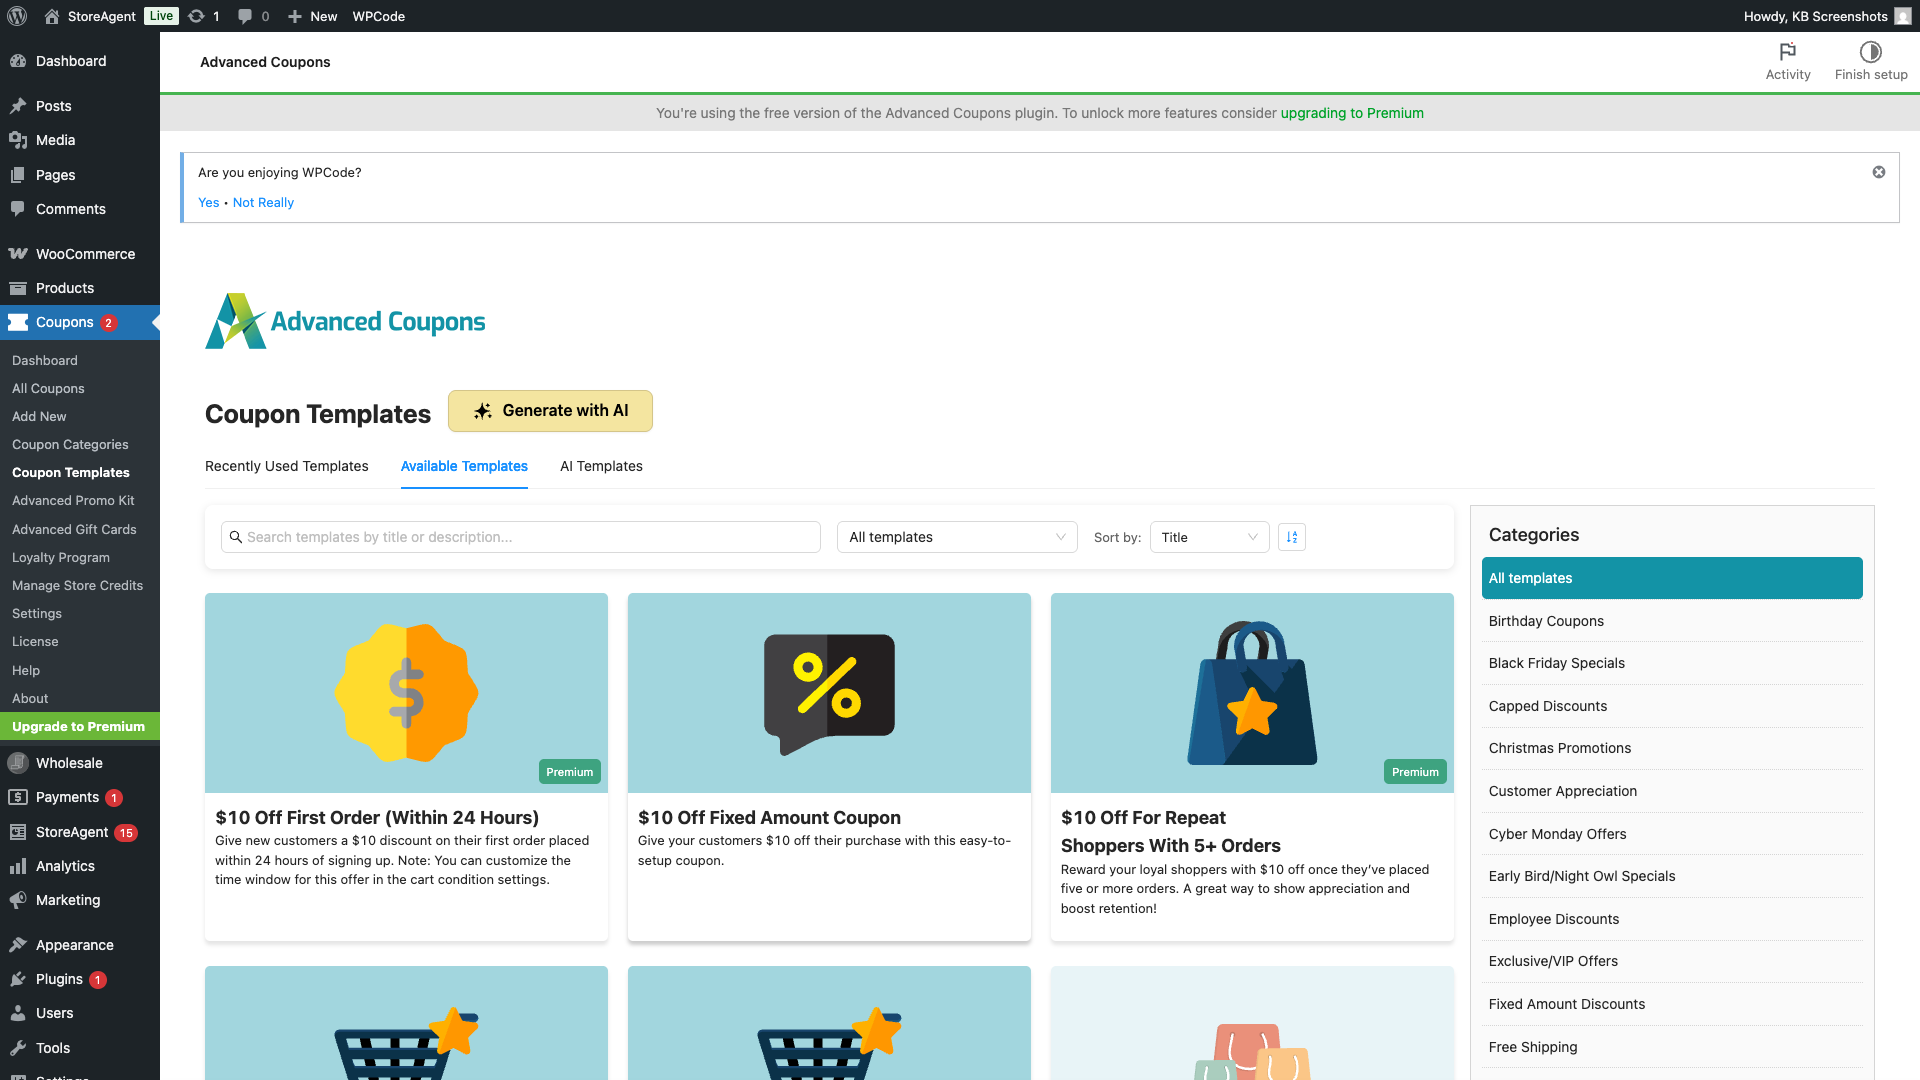Open the Howdy, KB Screenshots account menu
The image size is (1920, 1080).
(x=1827, y=16)
